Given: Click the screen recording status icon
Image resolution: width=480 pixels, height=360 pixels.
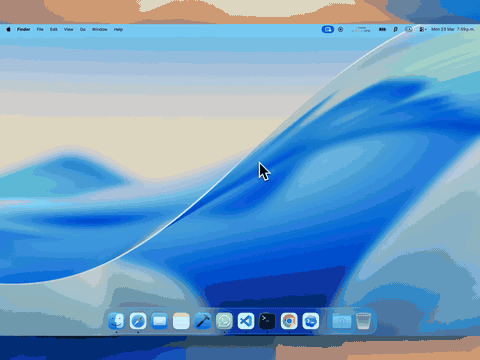Looking at the screenshot, I should tap(340, 29).
